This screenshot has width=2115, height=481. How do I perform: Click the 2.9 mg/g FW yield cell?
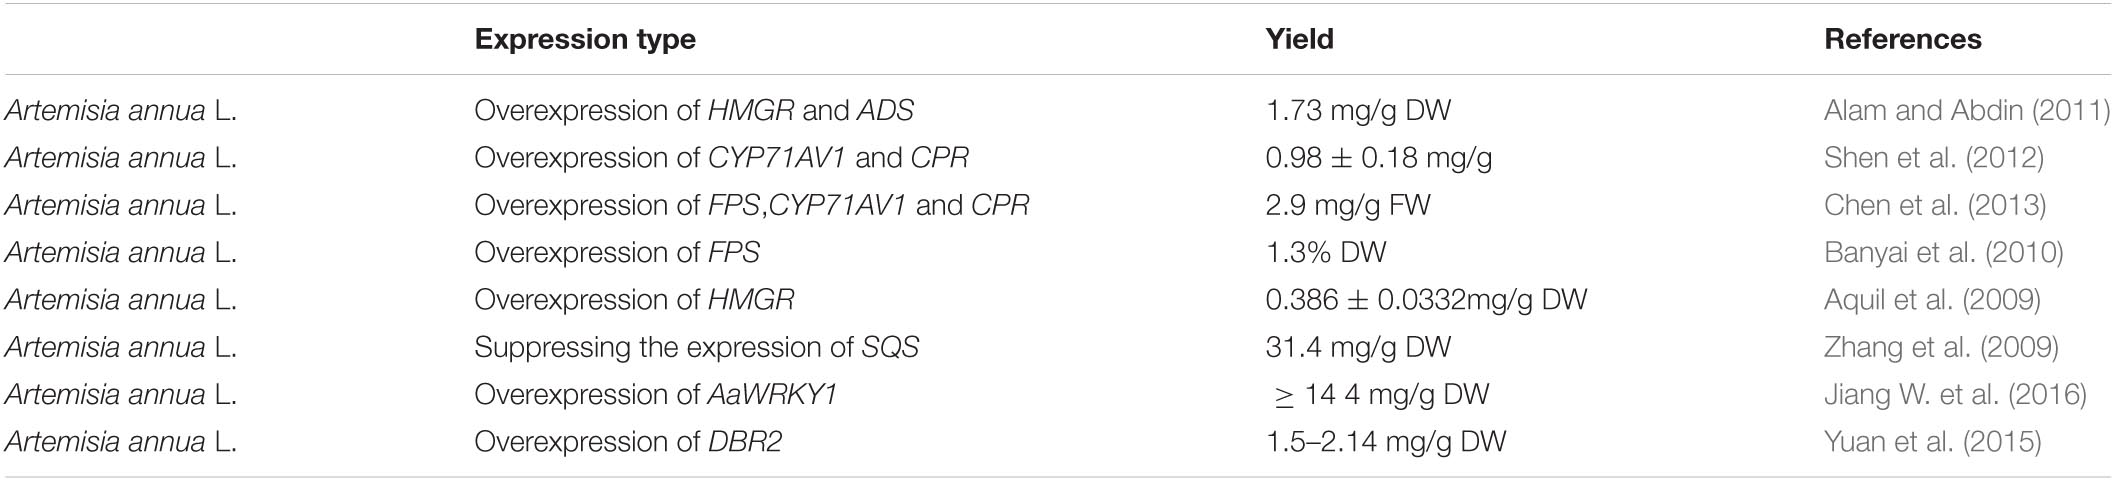1348,205
